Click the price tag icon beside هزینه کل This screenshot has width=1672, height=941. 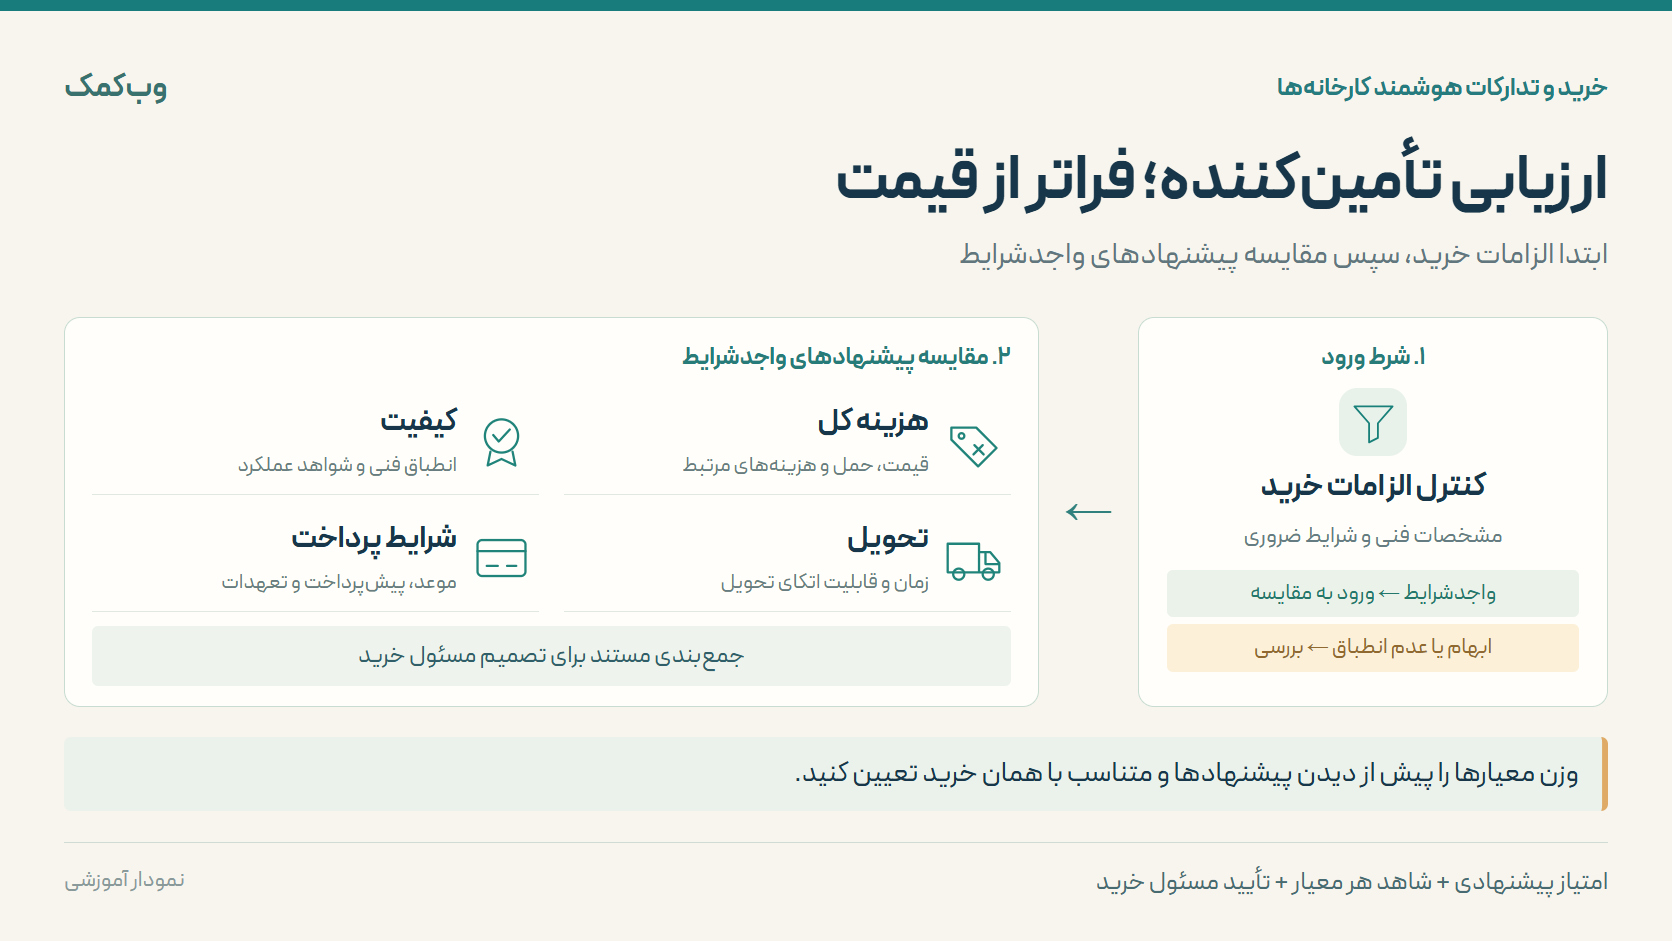click(x=973, y=446)
